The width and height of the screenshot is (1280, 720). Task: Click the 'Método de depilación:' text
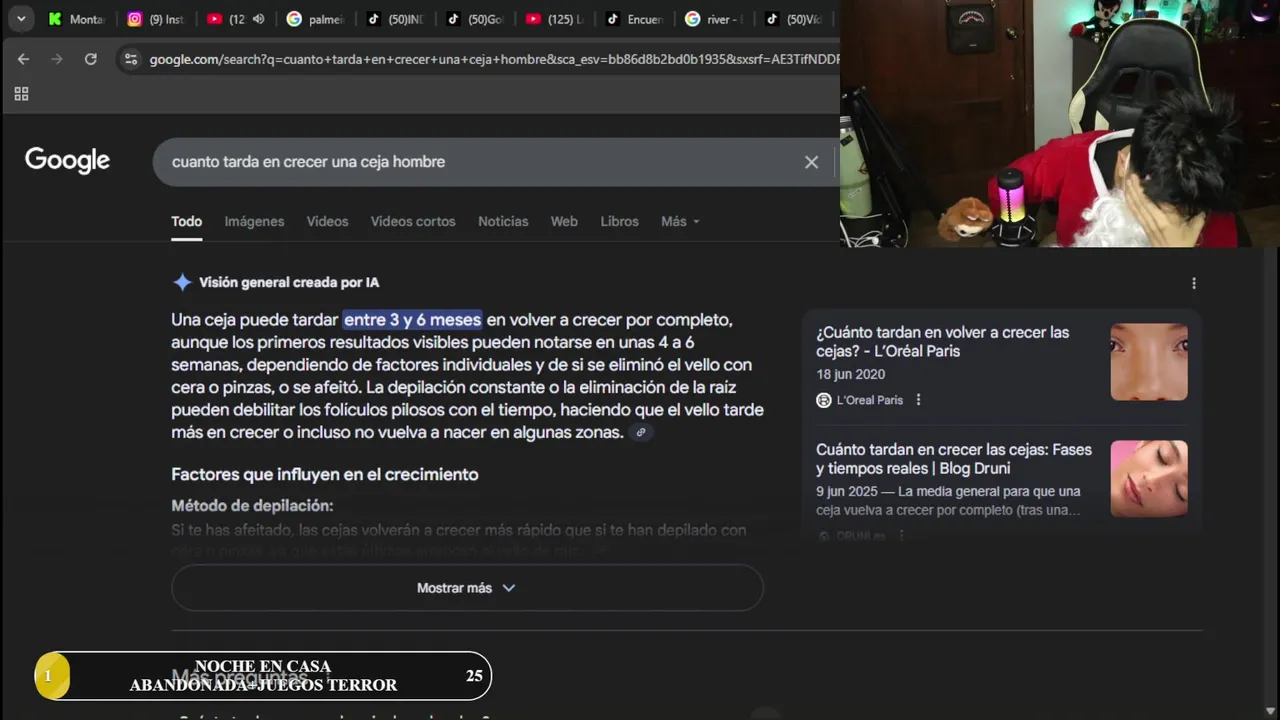pyautogui.click(x=252, y=506)
